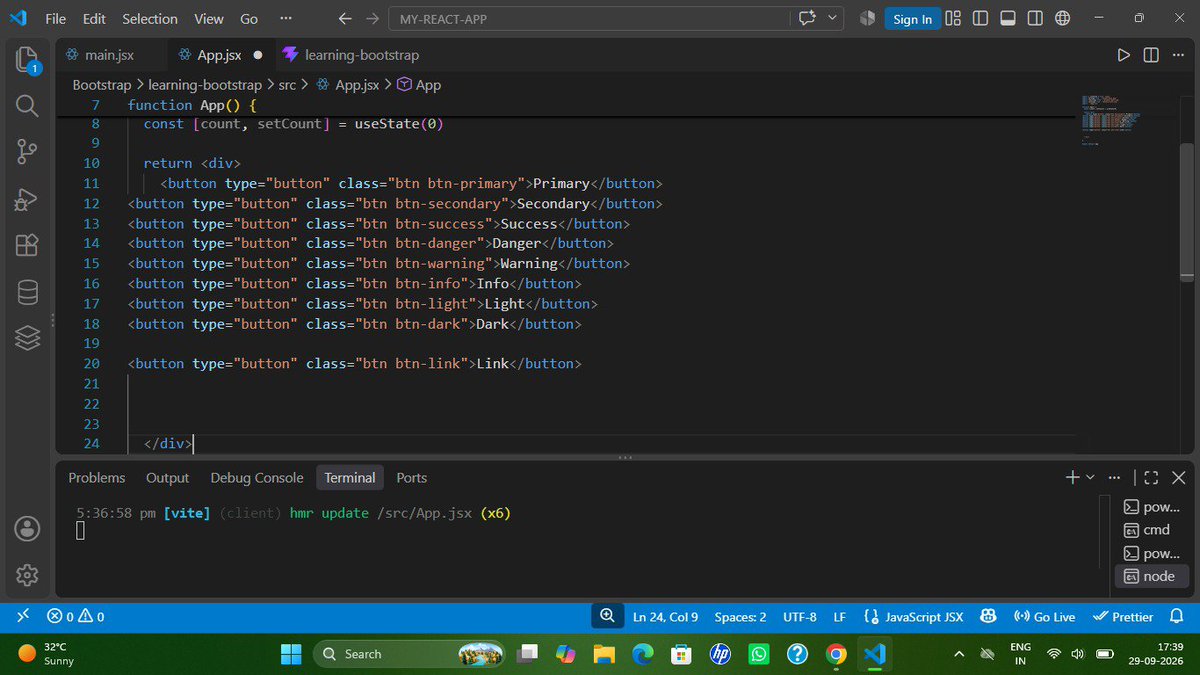Open the overflow menu ellipsis in the menu bar

tap(286, 19)
